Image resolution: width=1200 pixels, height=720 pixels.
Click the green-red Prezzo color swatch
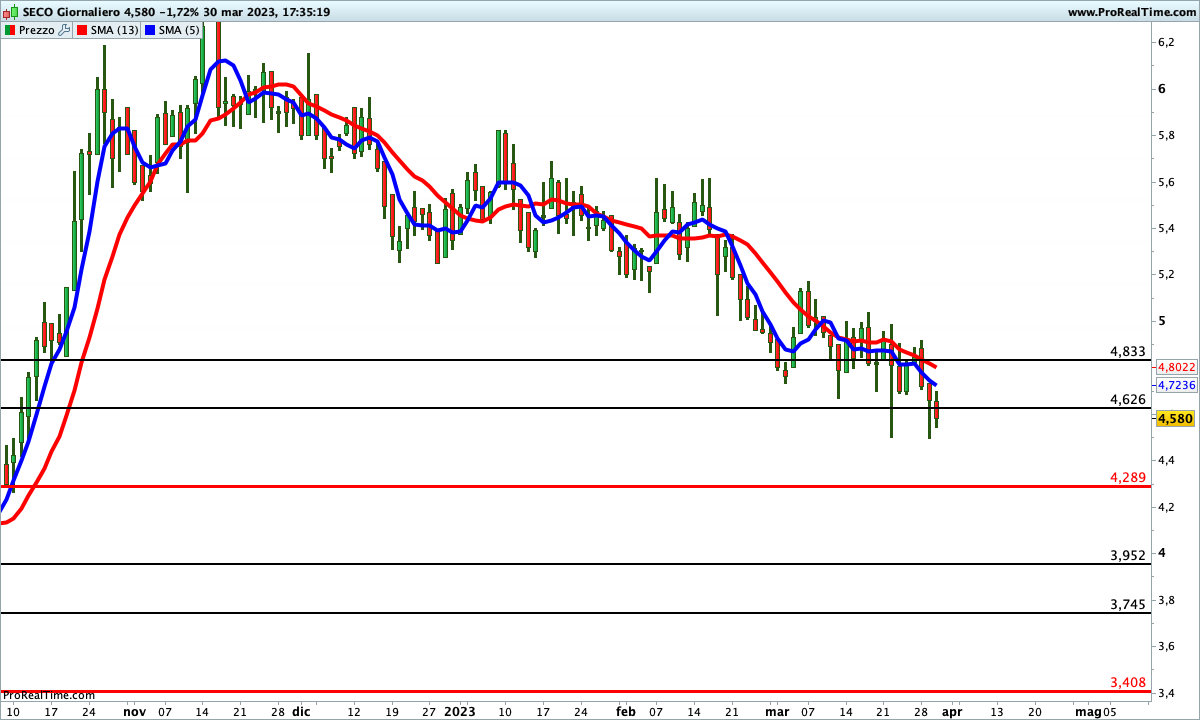pyautogui.click(x=9, y=30)
